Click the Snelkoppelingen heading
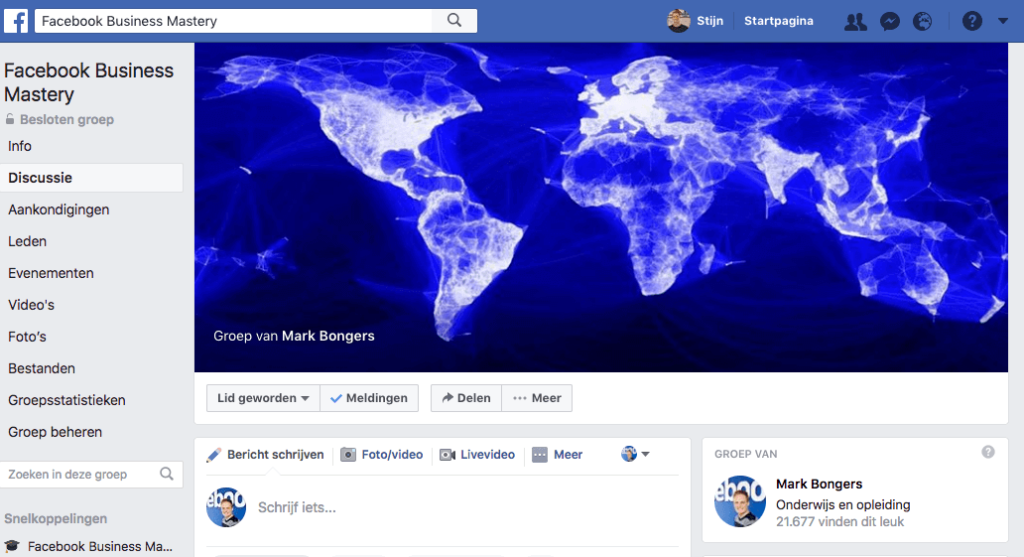The image size is (1024, 557). point(56,518)
